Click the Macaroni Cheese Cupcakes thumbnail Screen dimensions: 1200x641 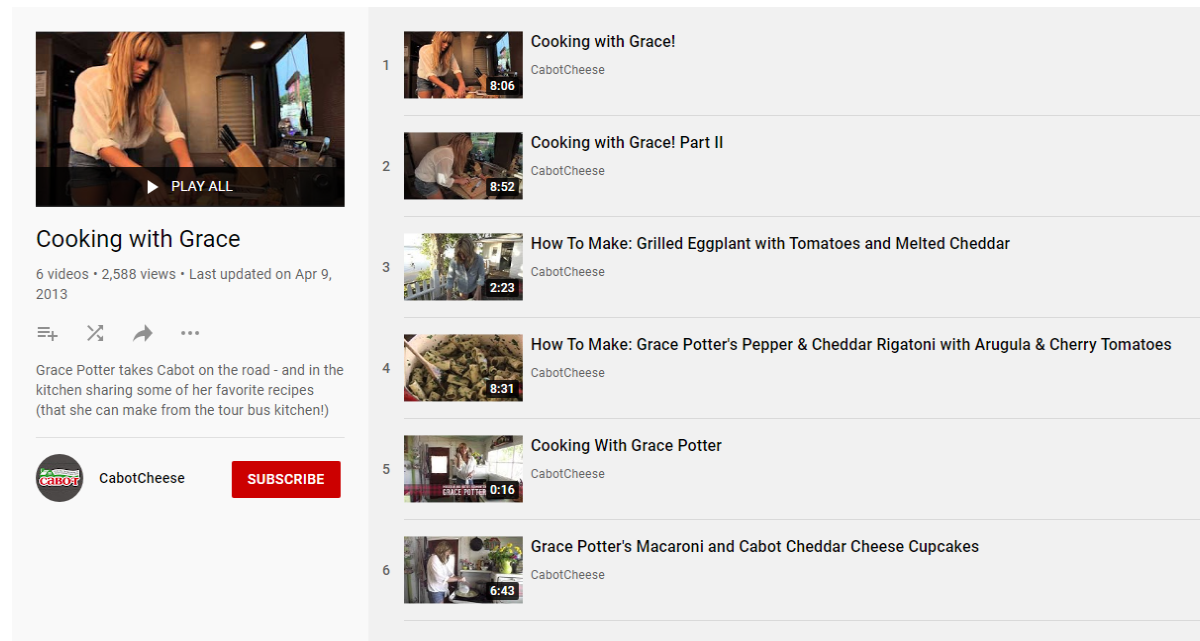[463, 570]
